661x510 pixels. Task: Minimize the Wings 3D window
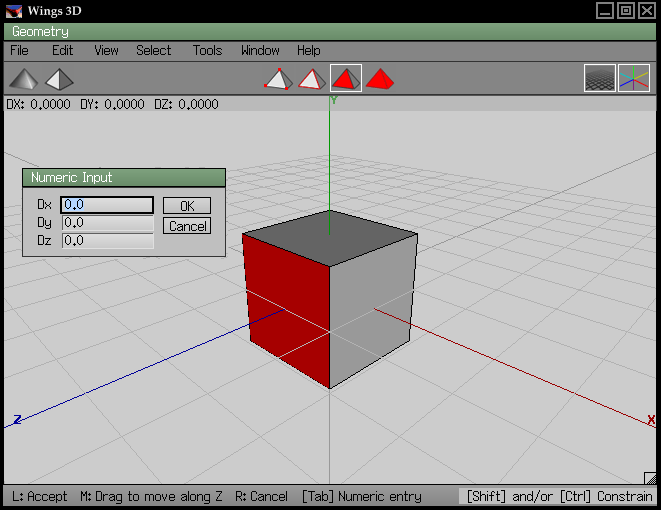point(605,11)
